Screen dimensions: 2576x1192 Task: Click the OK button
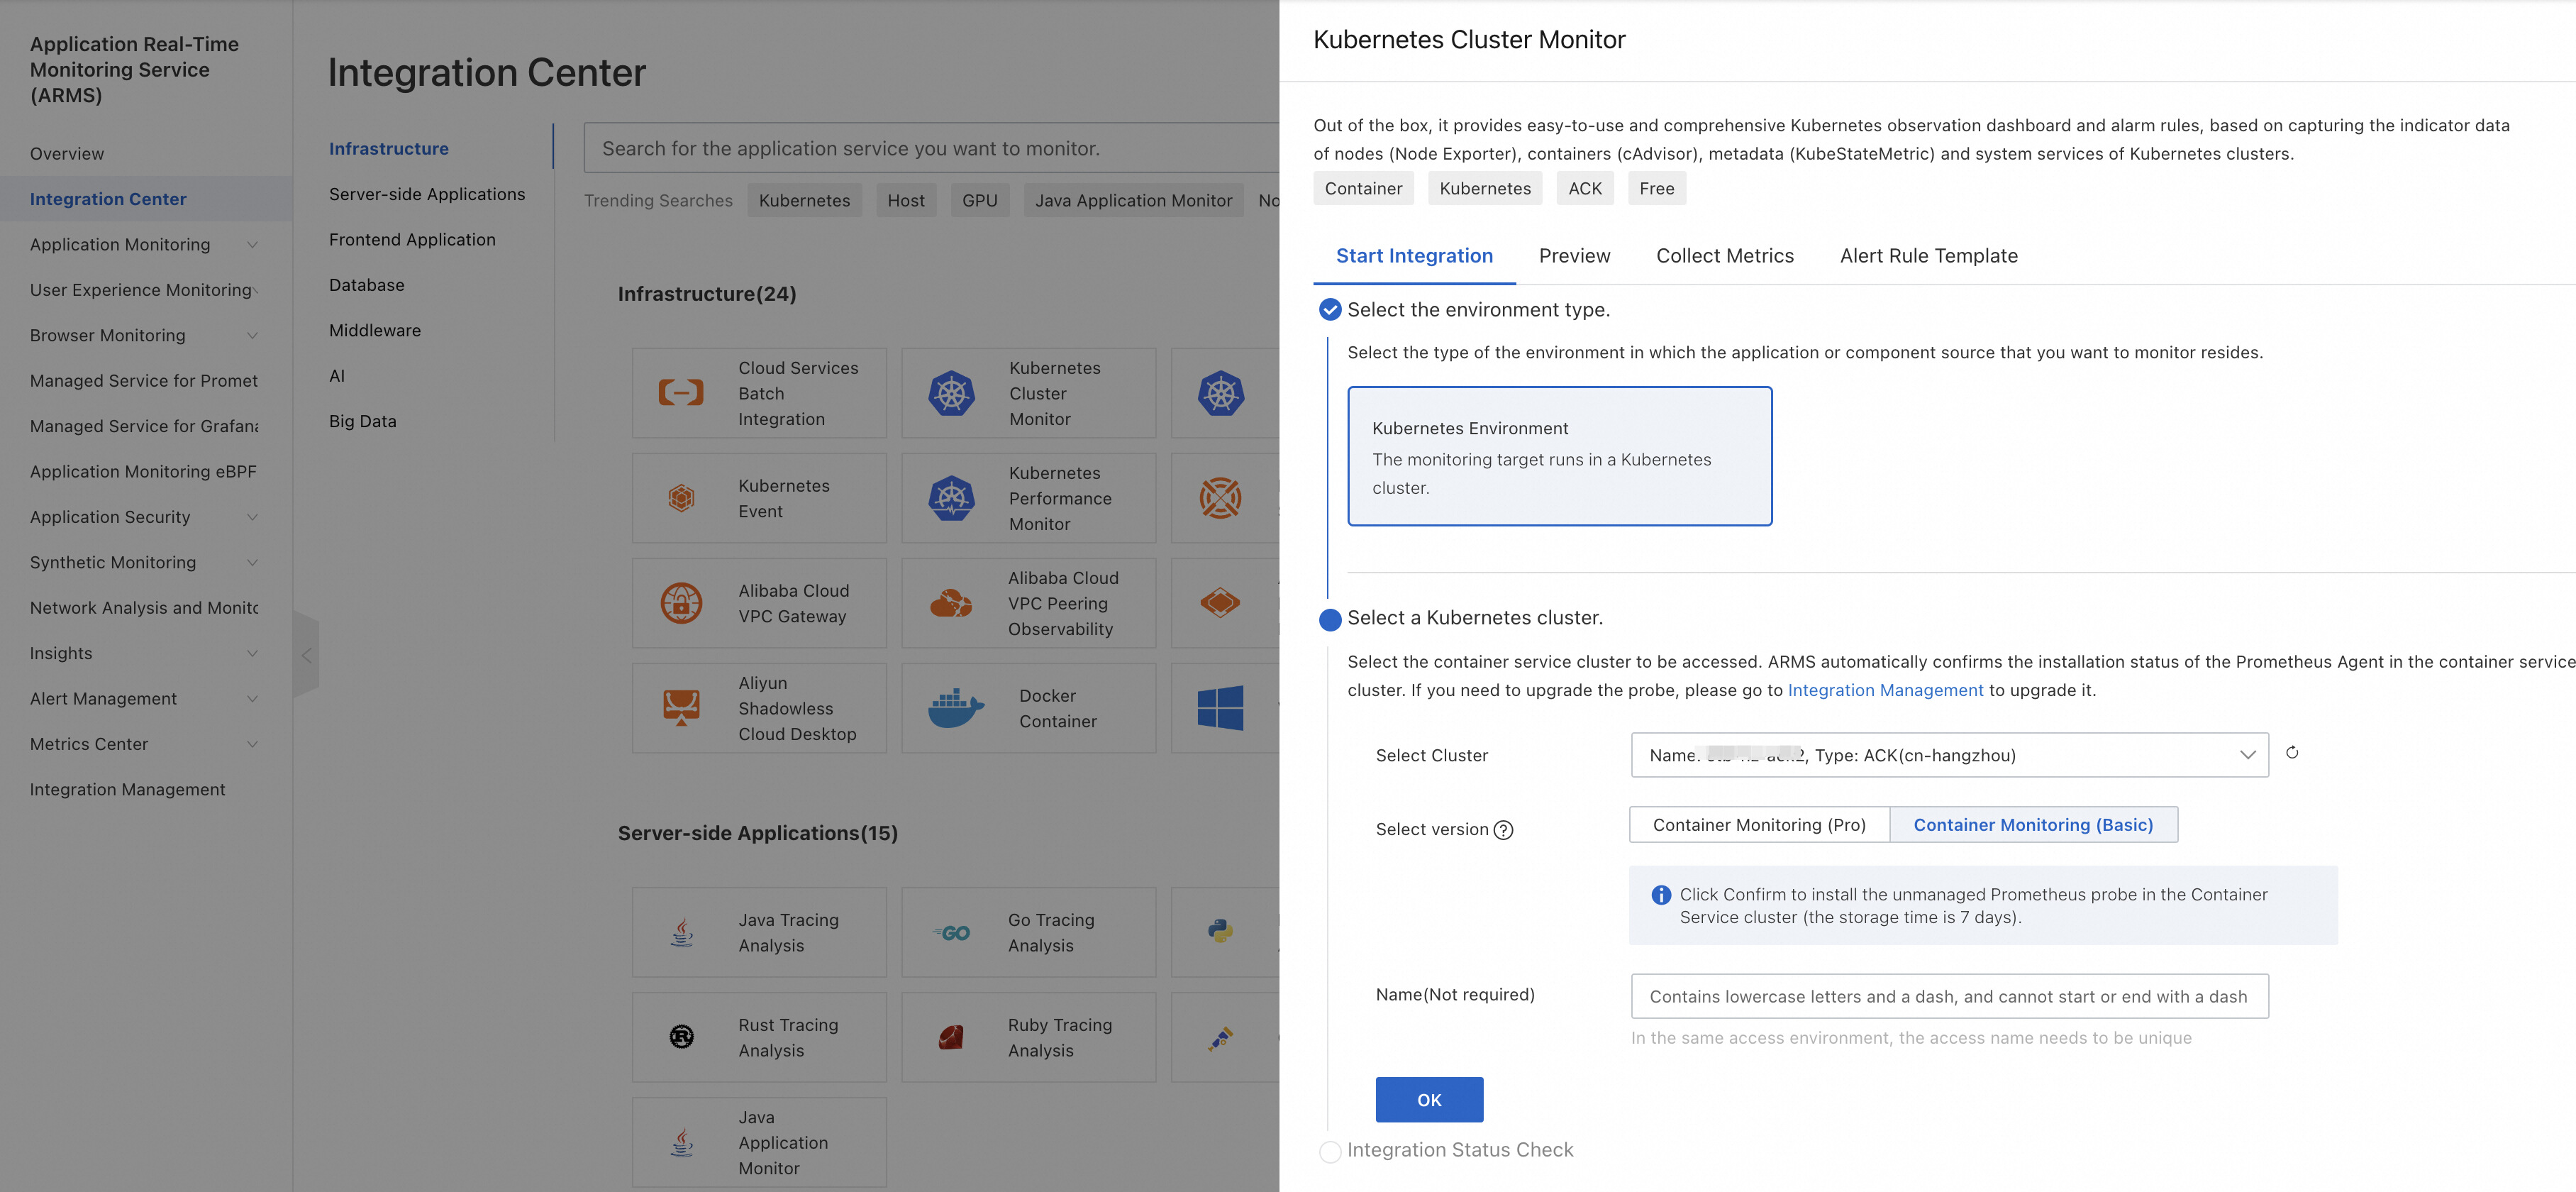click(1429, 1099)
